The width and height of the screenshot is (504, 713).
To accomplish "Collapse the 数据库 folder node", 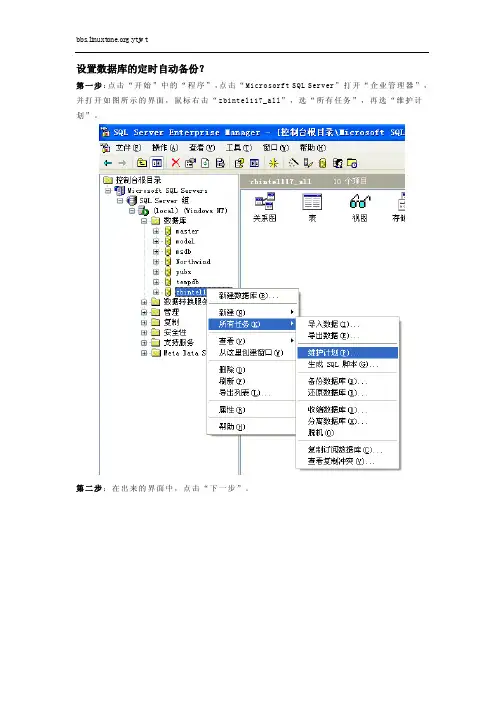I will 144,221.
